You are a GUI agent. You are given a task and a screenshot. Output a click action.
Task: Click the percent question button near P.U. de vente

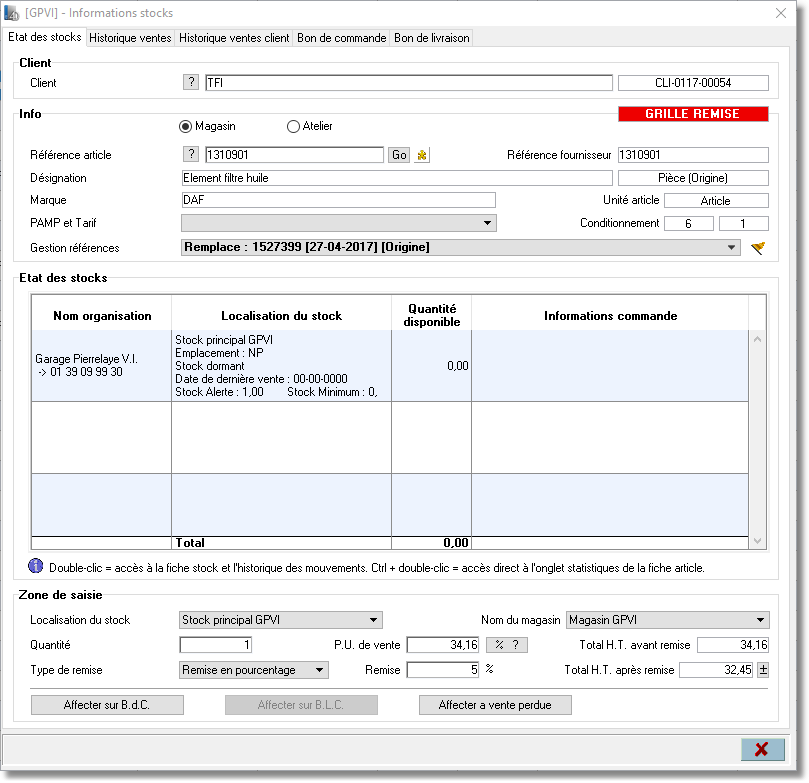pos(507,645)
